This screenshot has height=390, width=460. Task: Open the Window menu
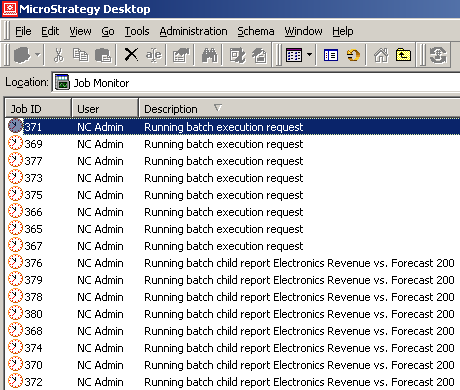(303, 31)
